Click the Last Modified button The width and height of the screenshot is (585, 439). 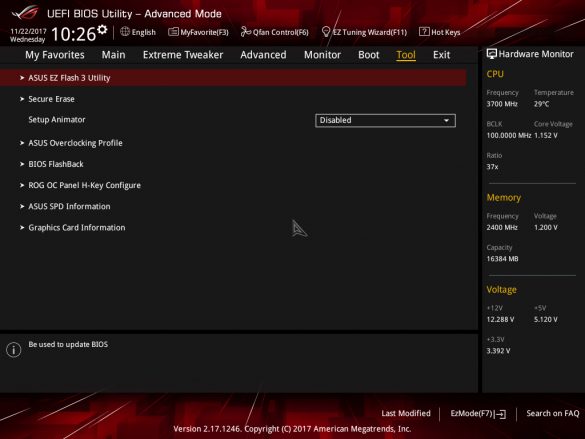406,413
